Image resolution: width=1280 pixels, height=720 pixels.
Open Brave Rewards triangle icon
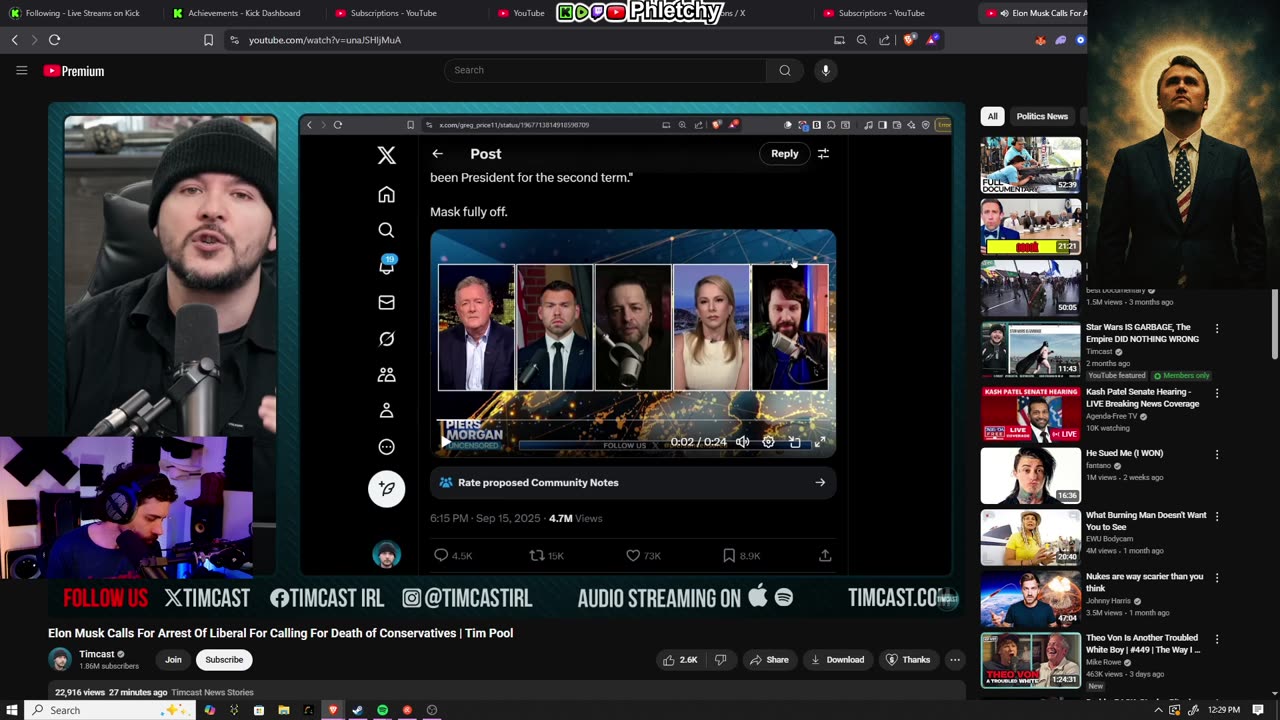932,40
